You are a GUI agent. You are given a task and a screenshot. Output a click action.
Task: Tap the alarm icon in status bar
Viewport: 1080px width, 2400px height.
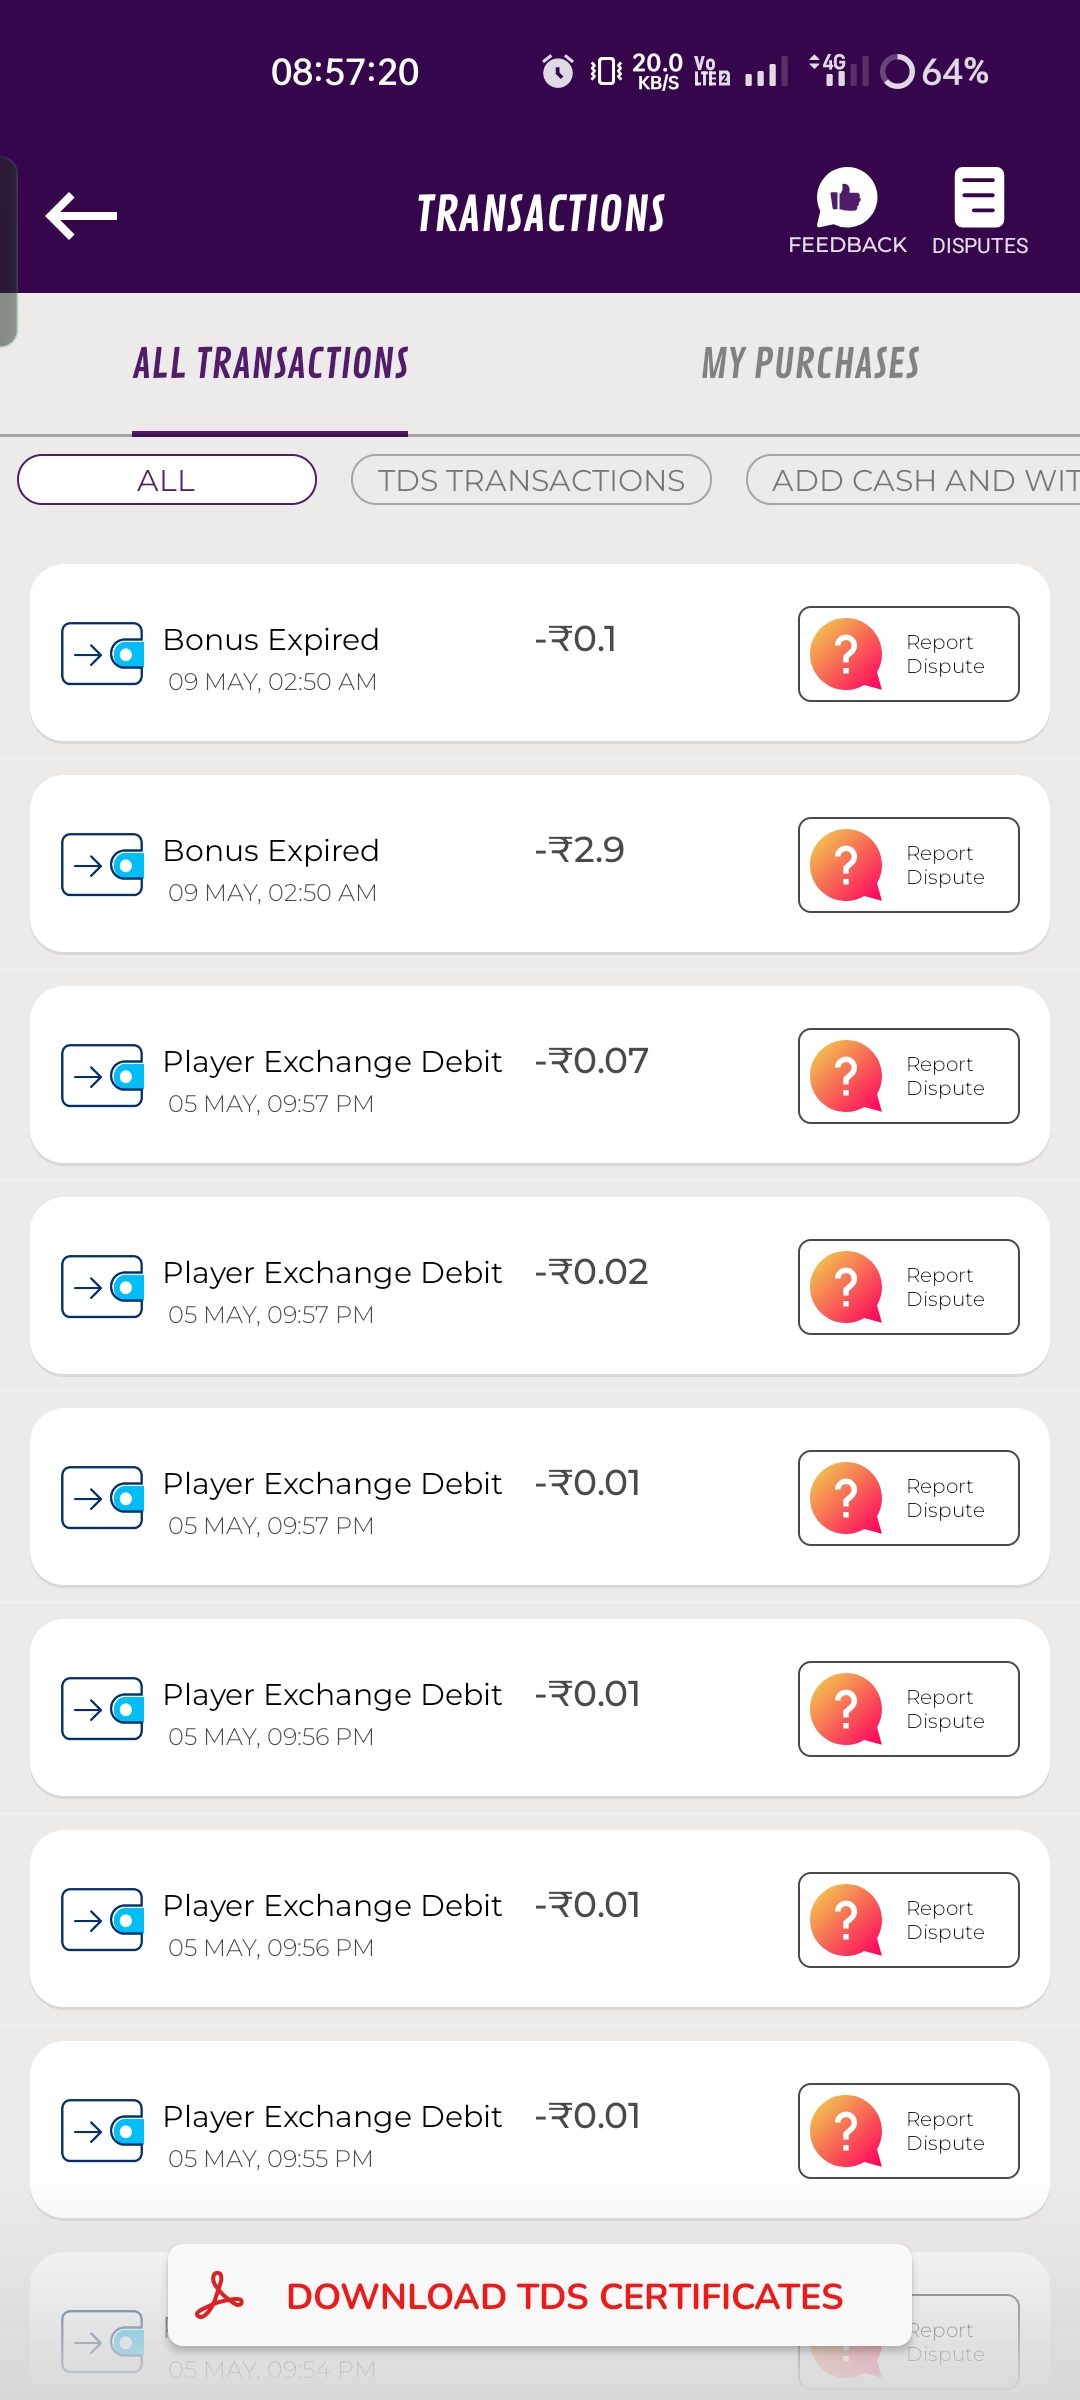click(557, 71)
